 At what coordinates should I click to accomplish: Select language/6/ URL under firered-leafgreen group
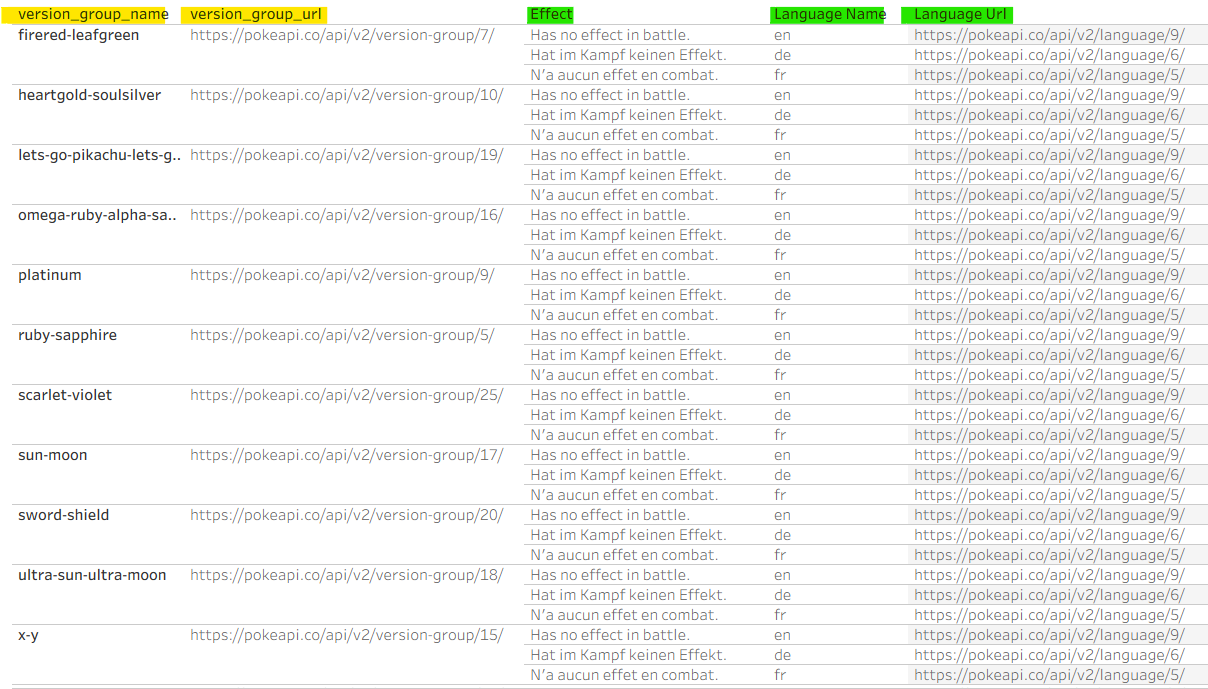(1049, 55)
